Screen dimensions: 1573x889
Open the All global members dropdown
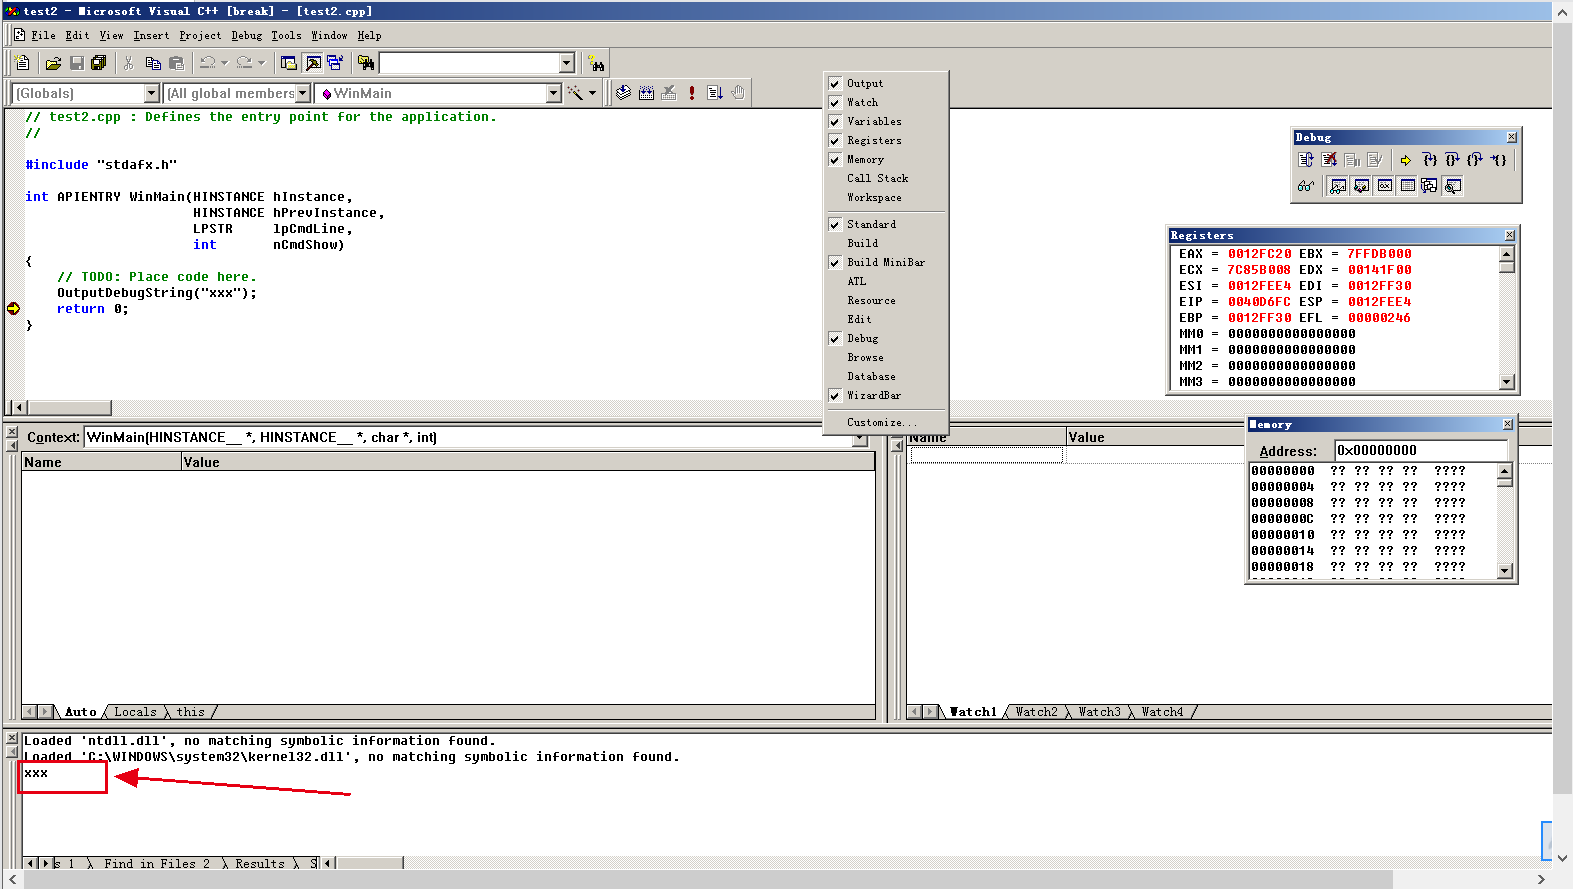[x=303, y=93]
